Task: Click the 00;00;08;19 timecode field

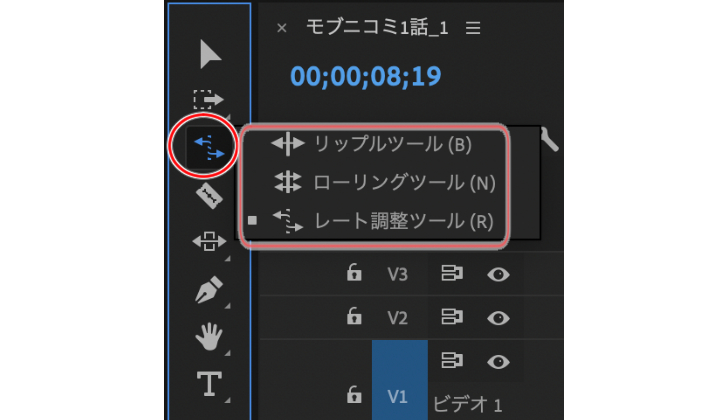Action: point(366,77)
